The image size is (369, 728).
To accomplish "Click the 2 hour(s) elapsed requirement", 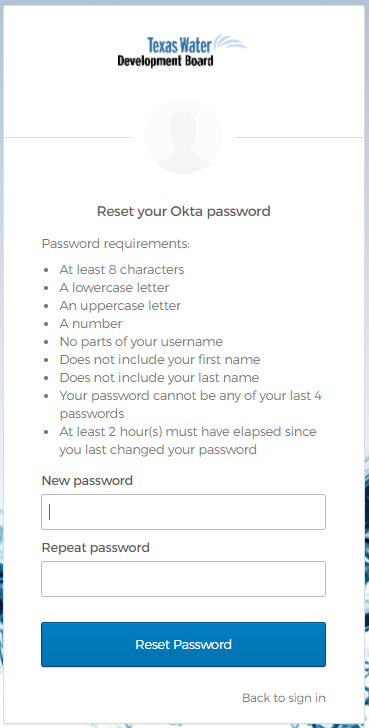I will point(188,441).
